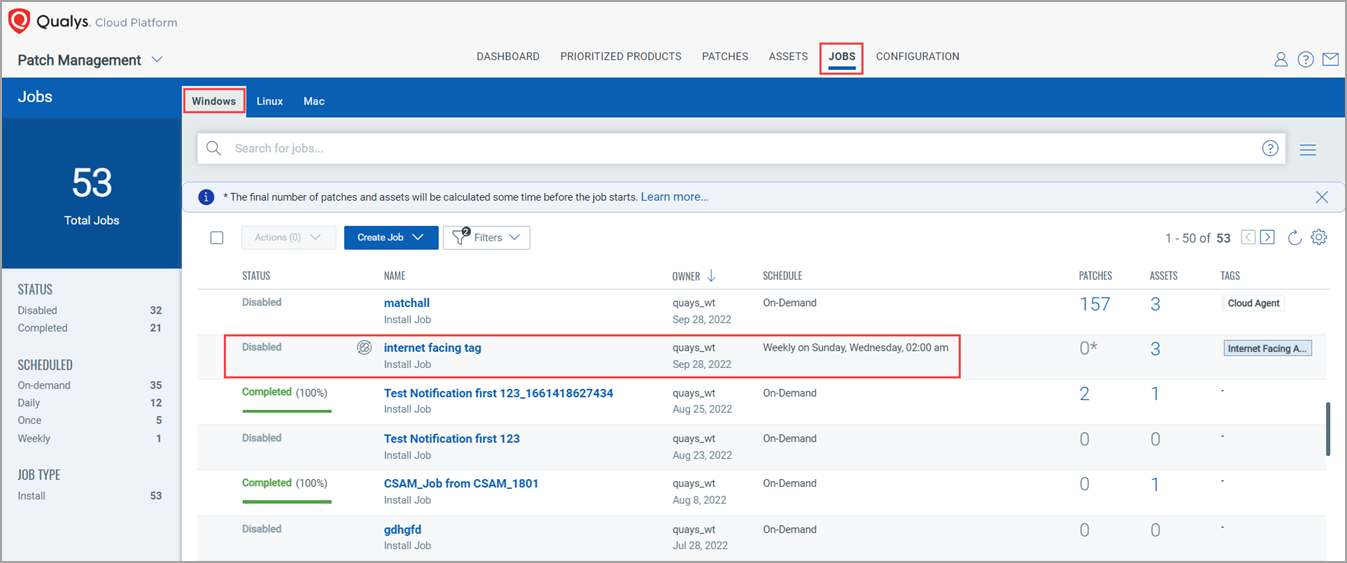The width and height of the screenshot is (1347, 563).
Task: Click the Qualys shield logo
Action: pos(19,21)
